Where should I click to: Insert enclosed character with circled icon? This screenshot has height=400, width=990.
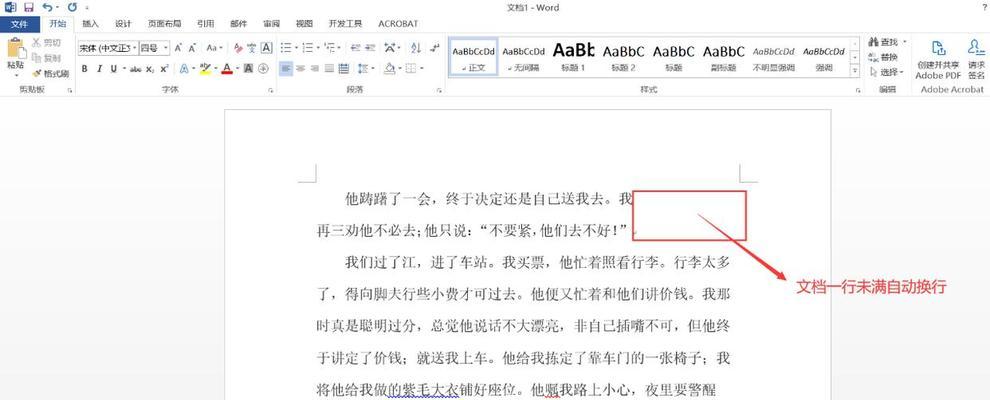[264, 68]
